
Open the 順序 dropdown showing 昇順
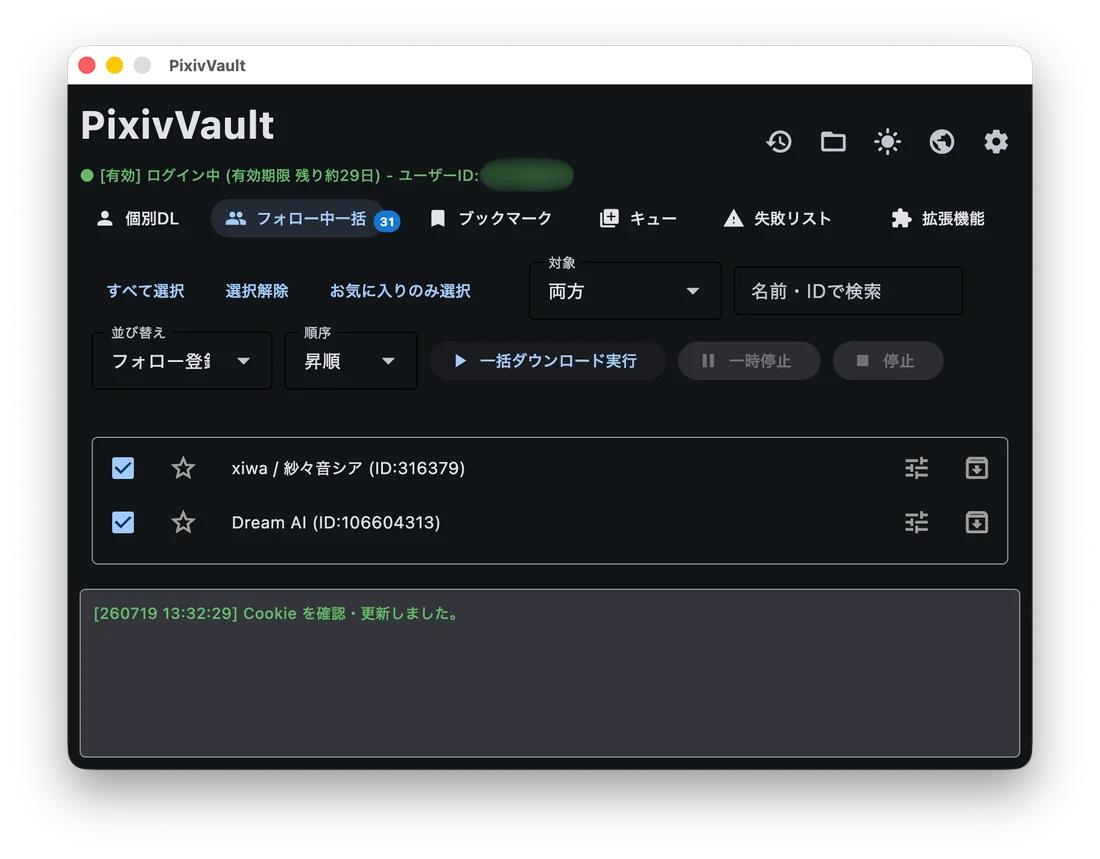click(351, 361)
